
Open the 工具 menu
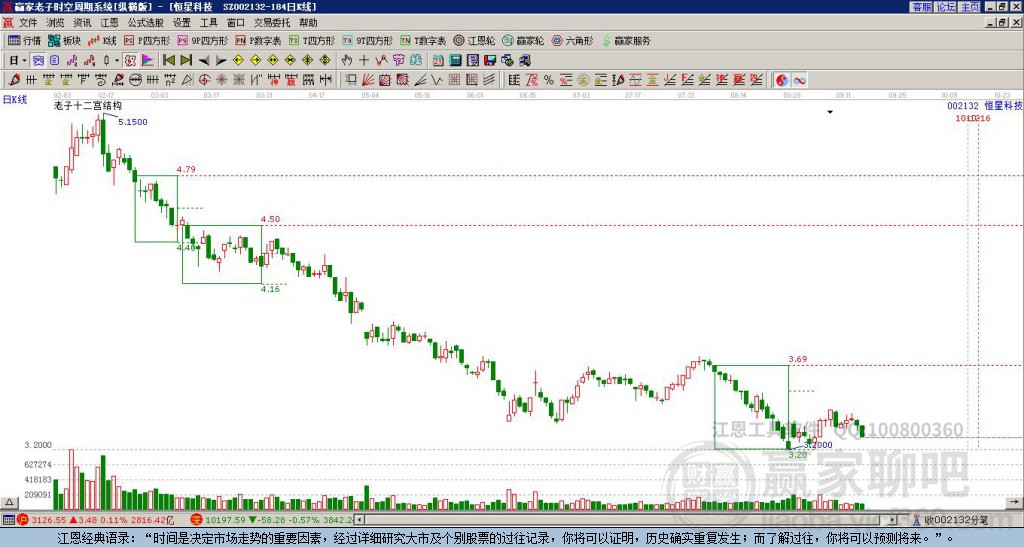click(x=209, y=23)
